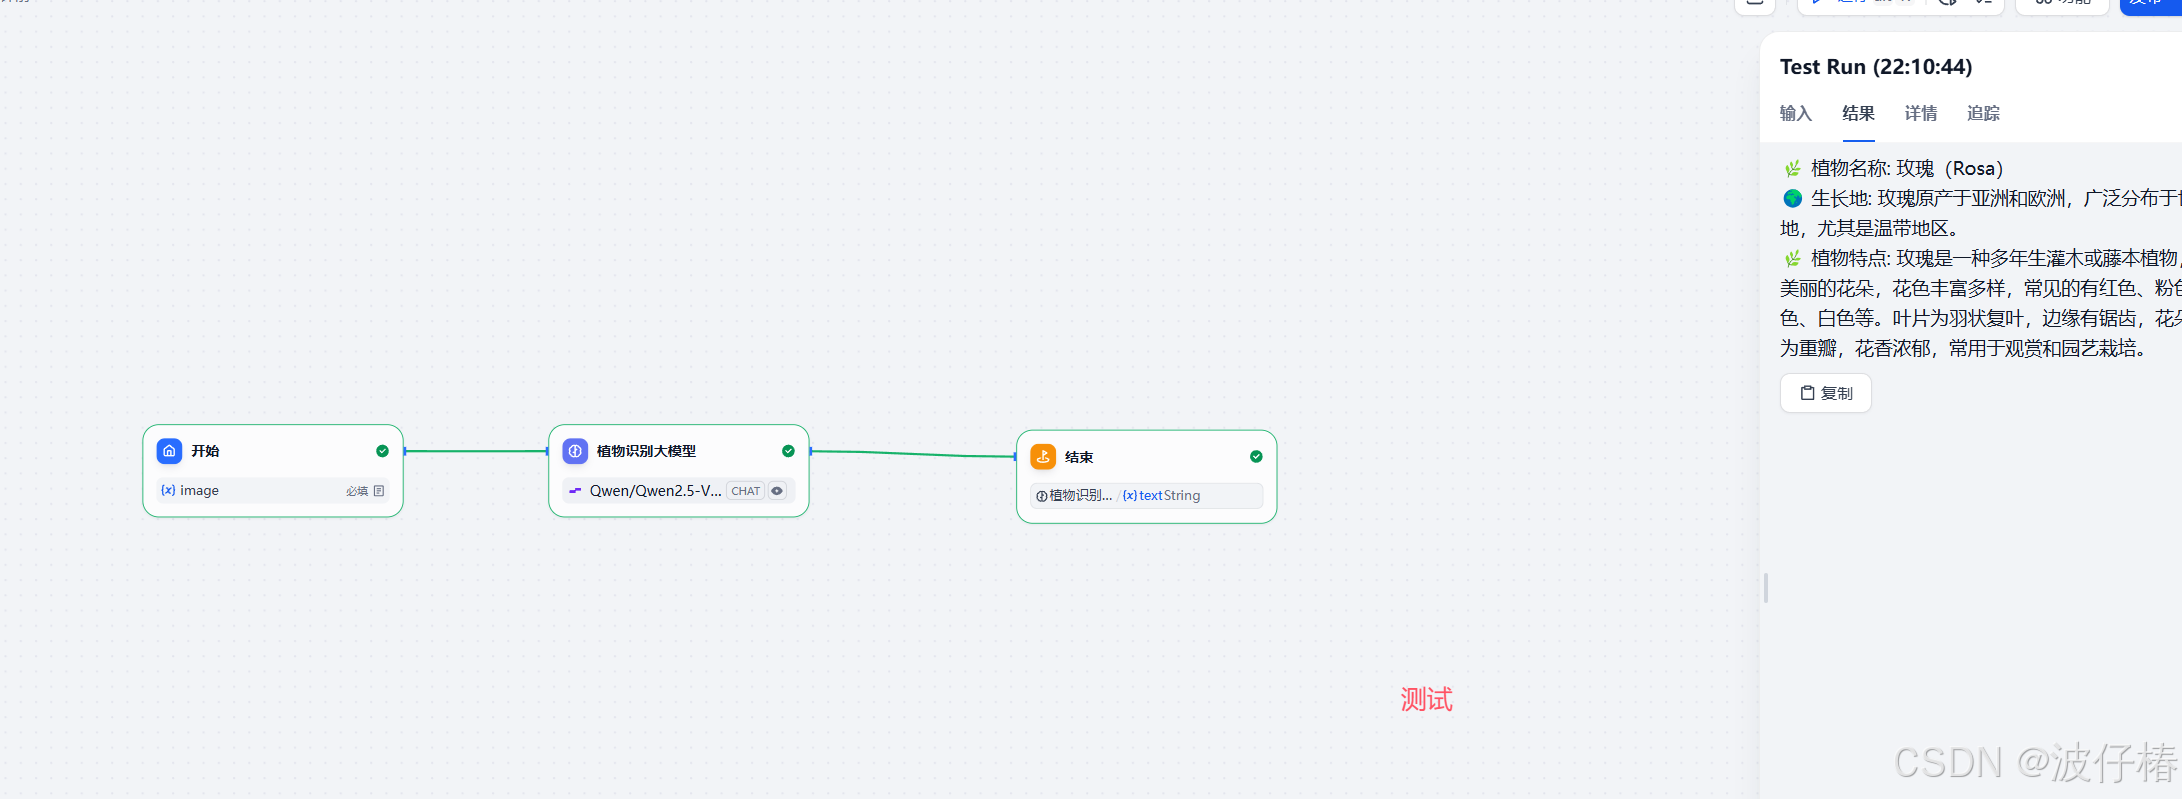Select the 结束 node title
The width and height of the screenshot is (2182, 799).
click(1079, 457)
